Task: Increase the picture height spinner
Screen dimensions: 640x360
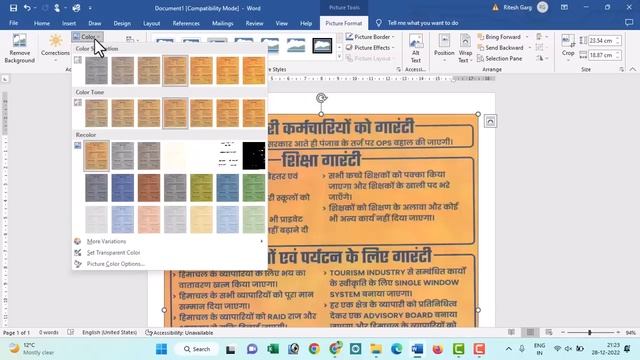Action: click(x=618, y=38)
